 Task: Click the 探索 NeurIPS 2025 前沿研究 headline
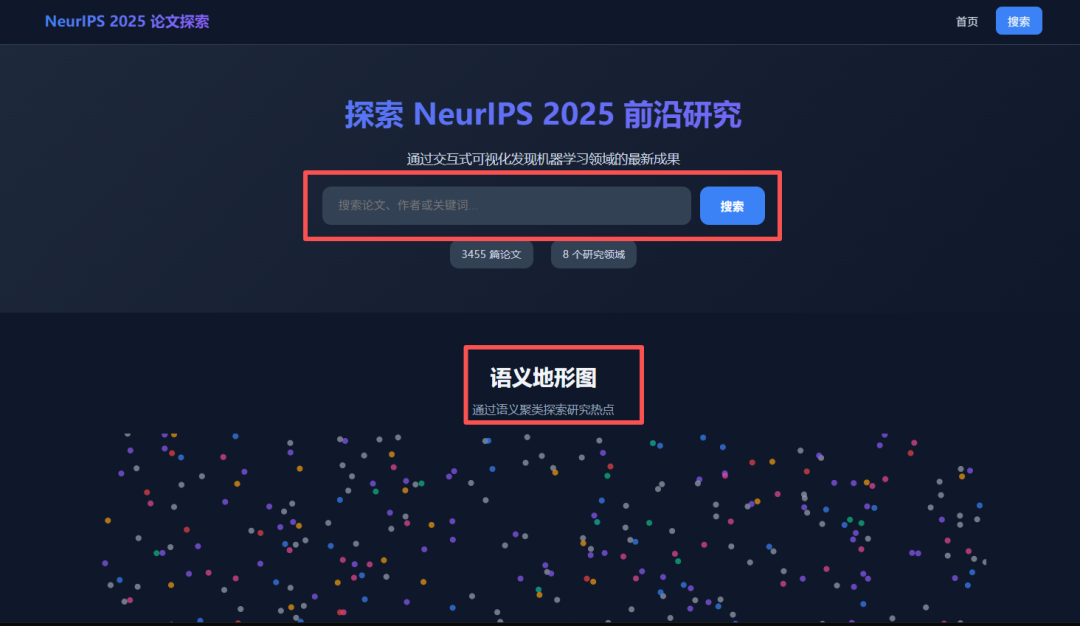[x=543, y=114]
